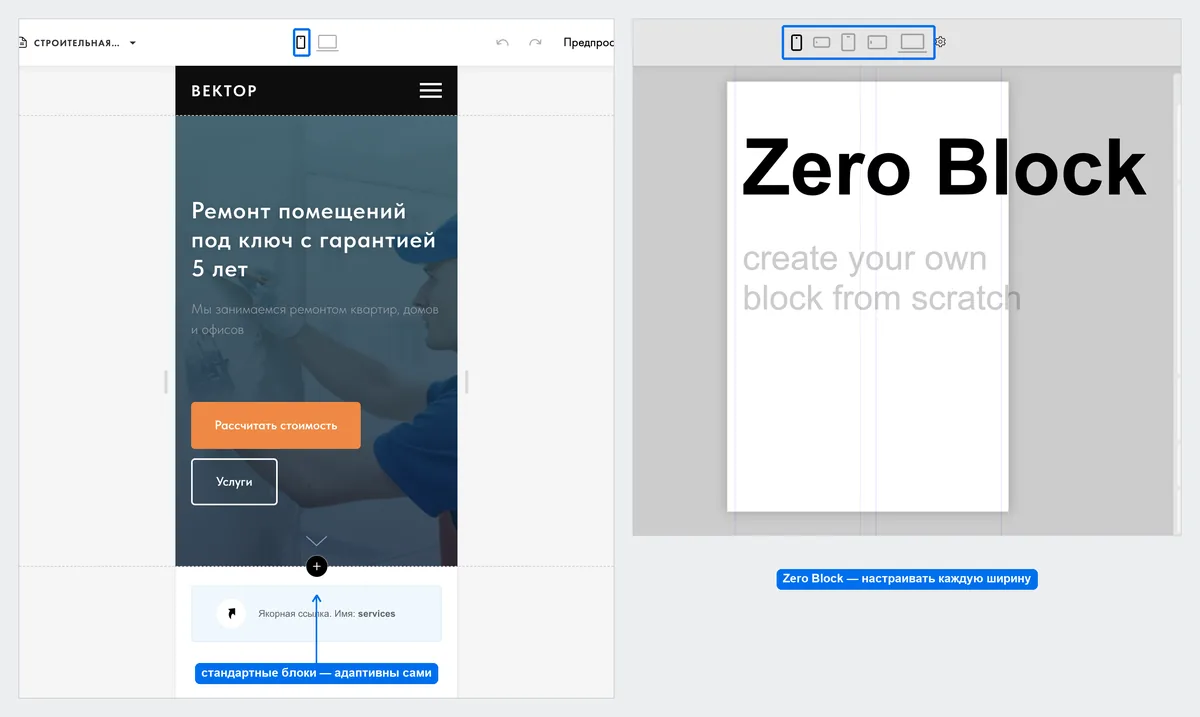The image size is (1200, 717).
Task: Select tablet portrait view in Zero Block
Action: click(x=848, y=42)
